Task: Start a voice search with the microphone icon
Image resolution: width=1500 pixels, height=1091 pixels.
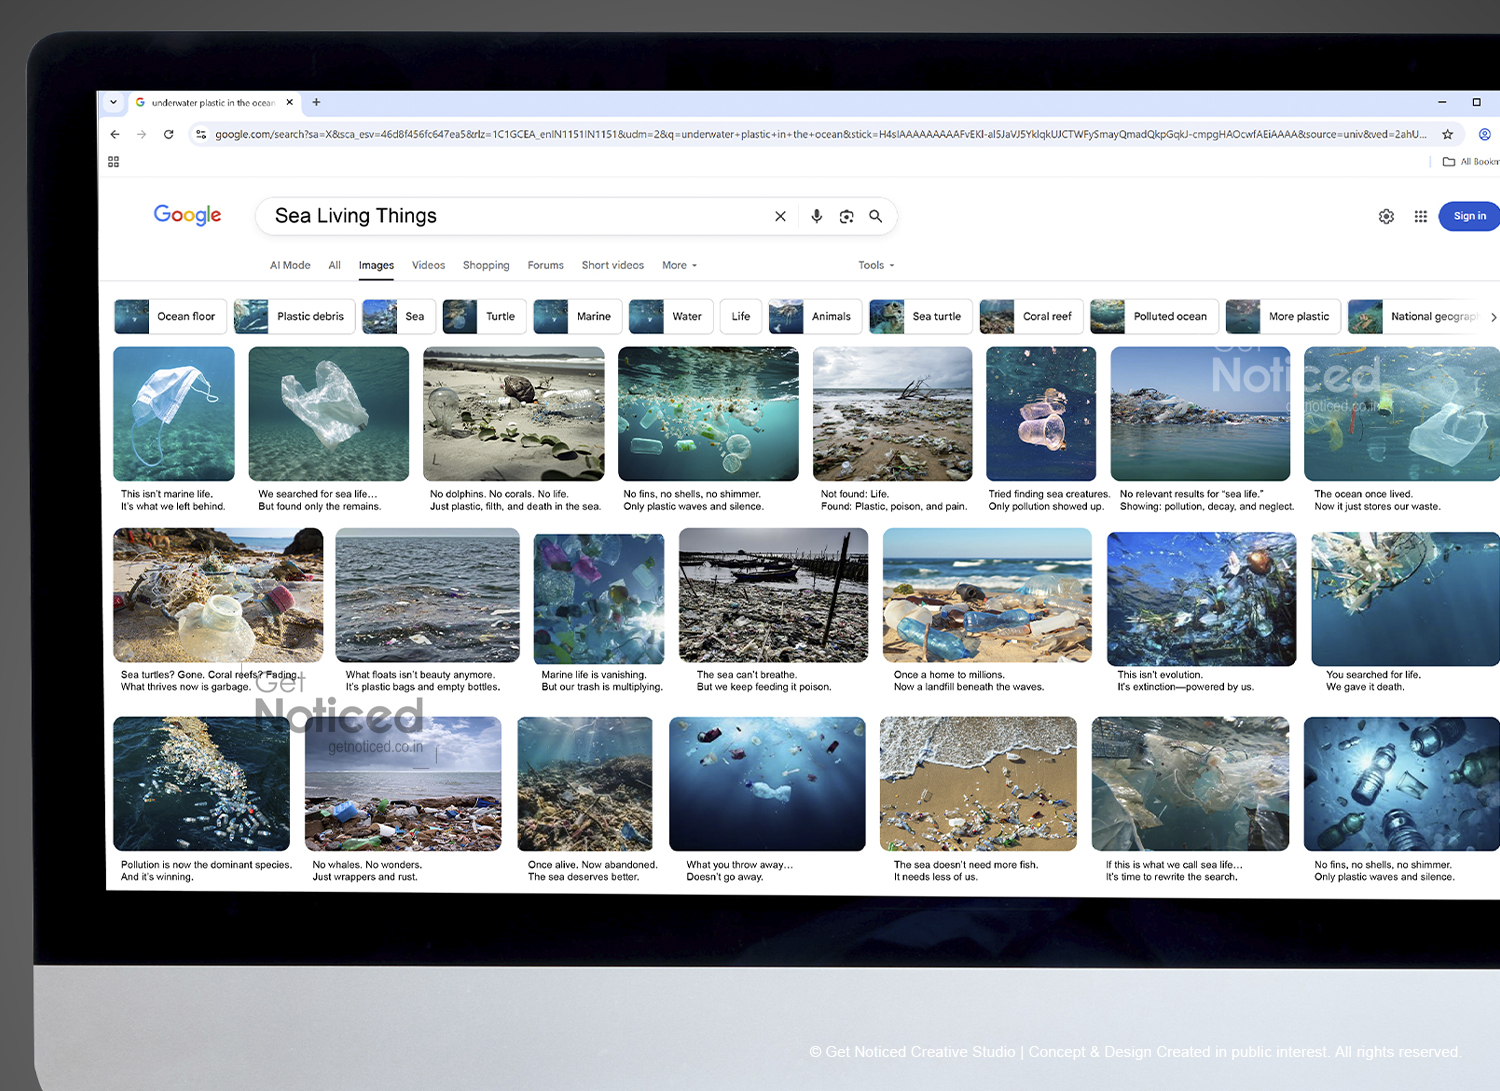Action: pos(816,216)
